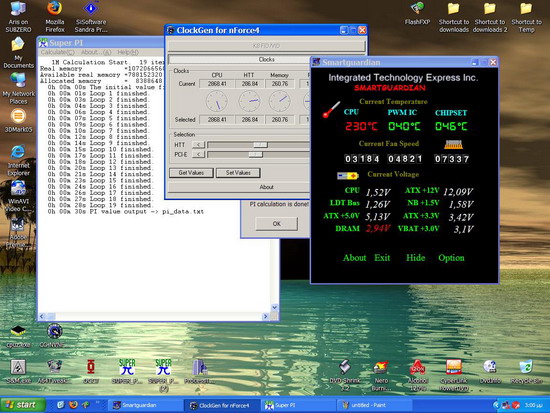Launch first SUPER_PI desktop icon
The height and width of the screenshot is (413, 550).
click(127, 372)
